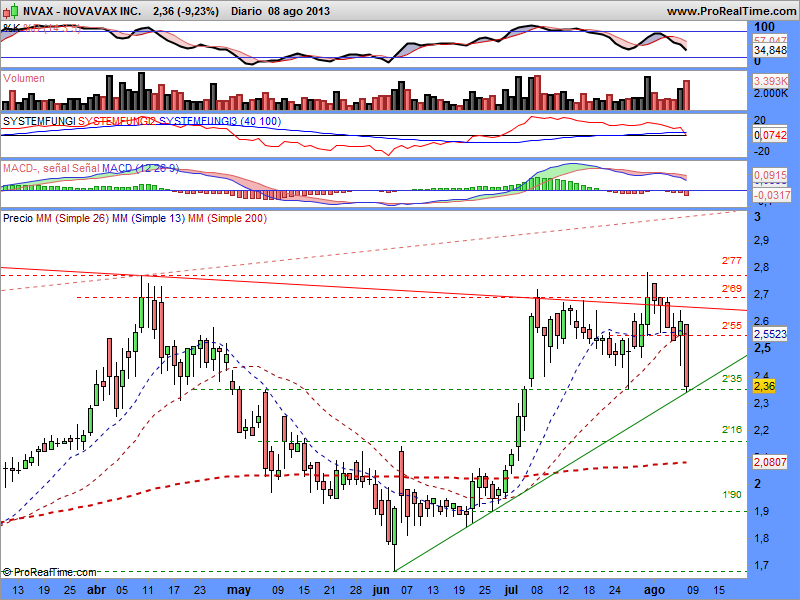This screenshot has height=600, width=800.
Task: Click the black 'SYSTEMFUNGI' indicator label
Action: tap(39, 121)
